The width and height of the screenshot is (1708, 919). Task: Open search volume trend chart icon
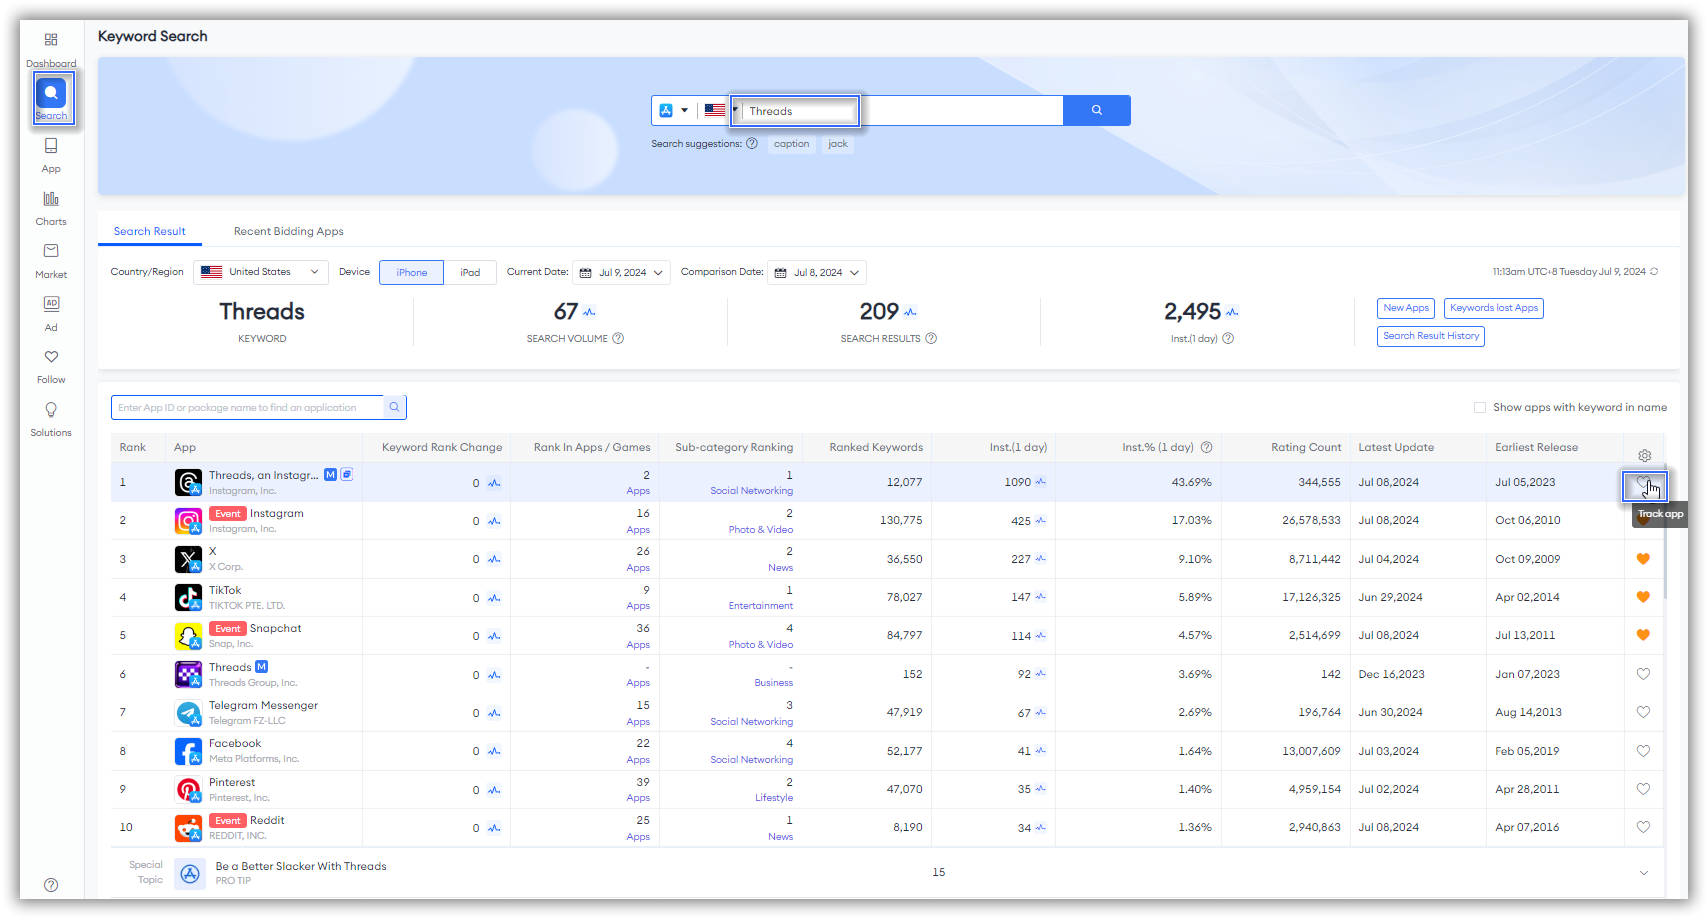pyautogui.click(x=589, y=312)
